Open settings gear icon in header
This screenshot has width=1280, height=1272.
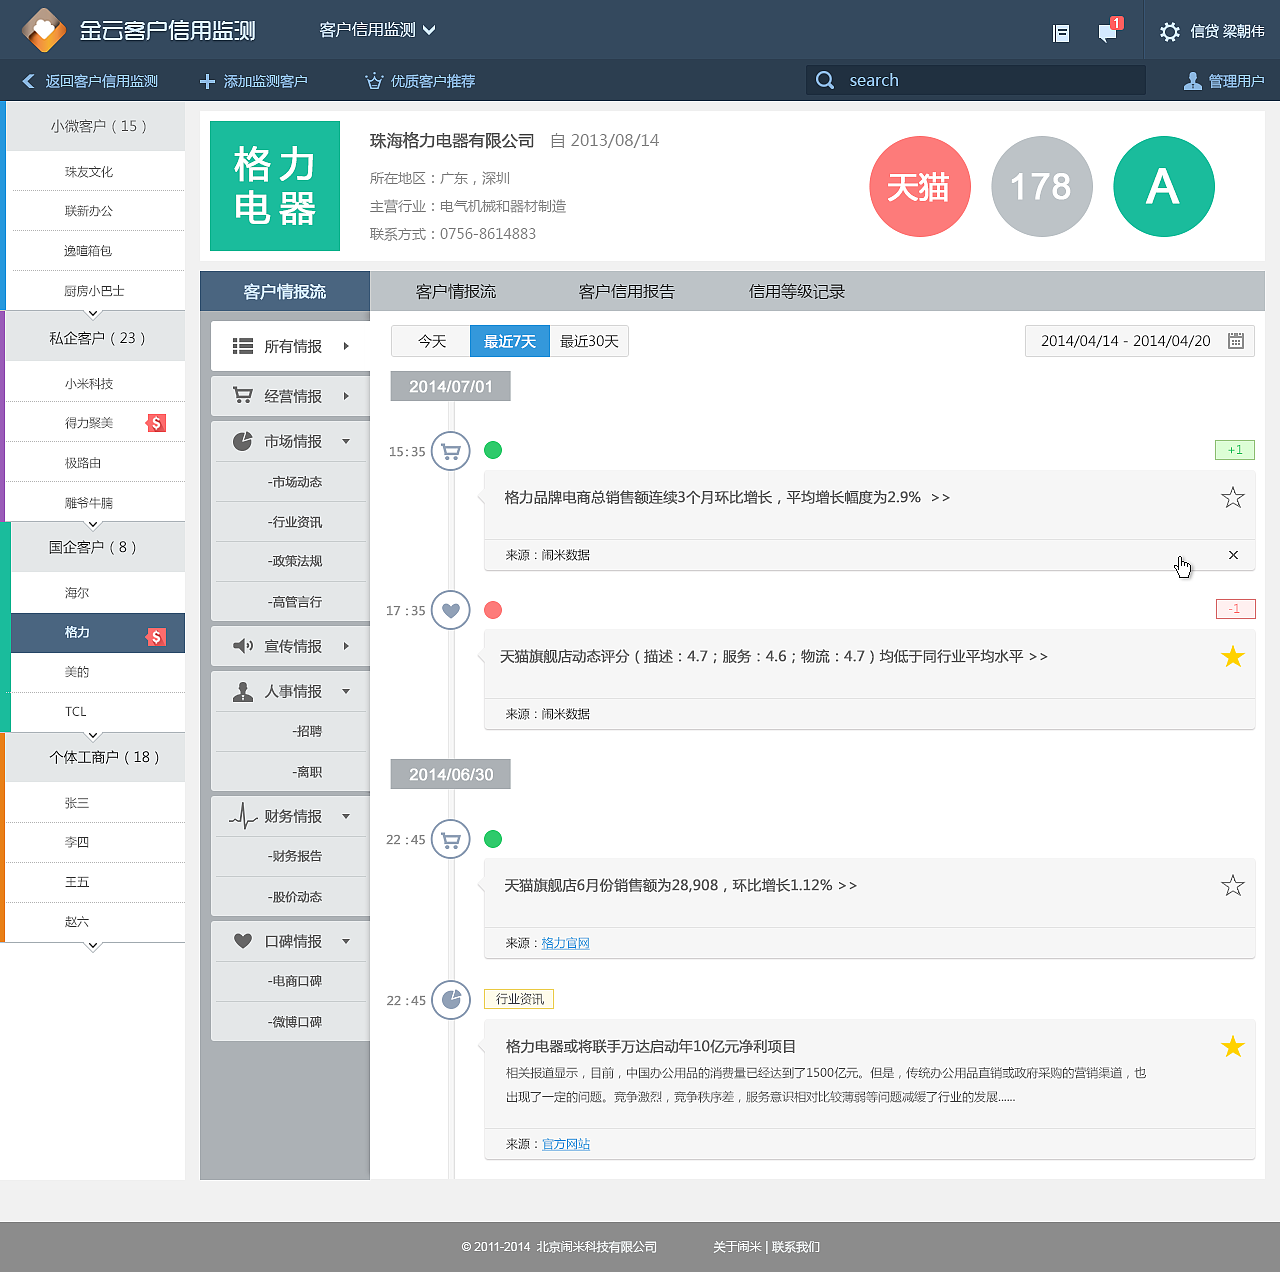click(1169, 32)
